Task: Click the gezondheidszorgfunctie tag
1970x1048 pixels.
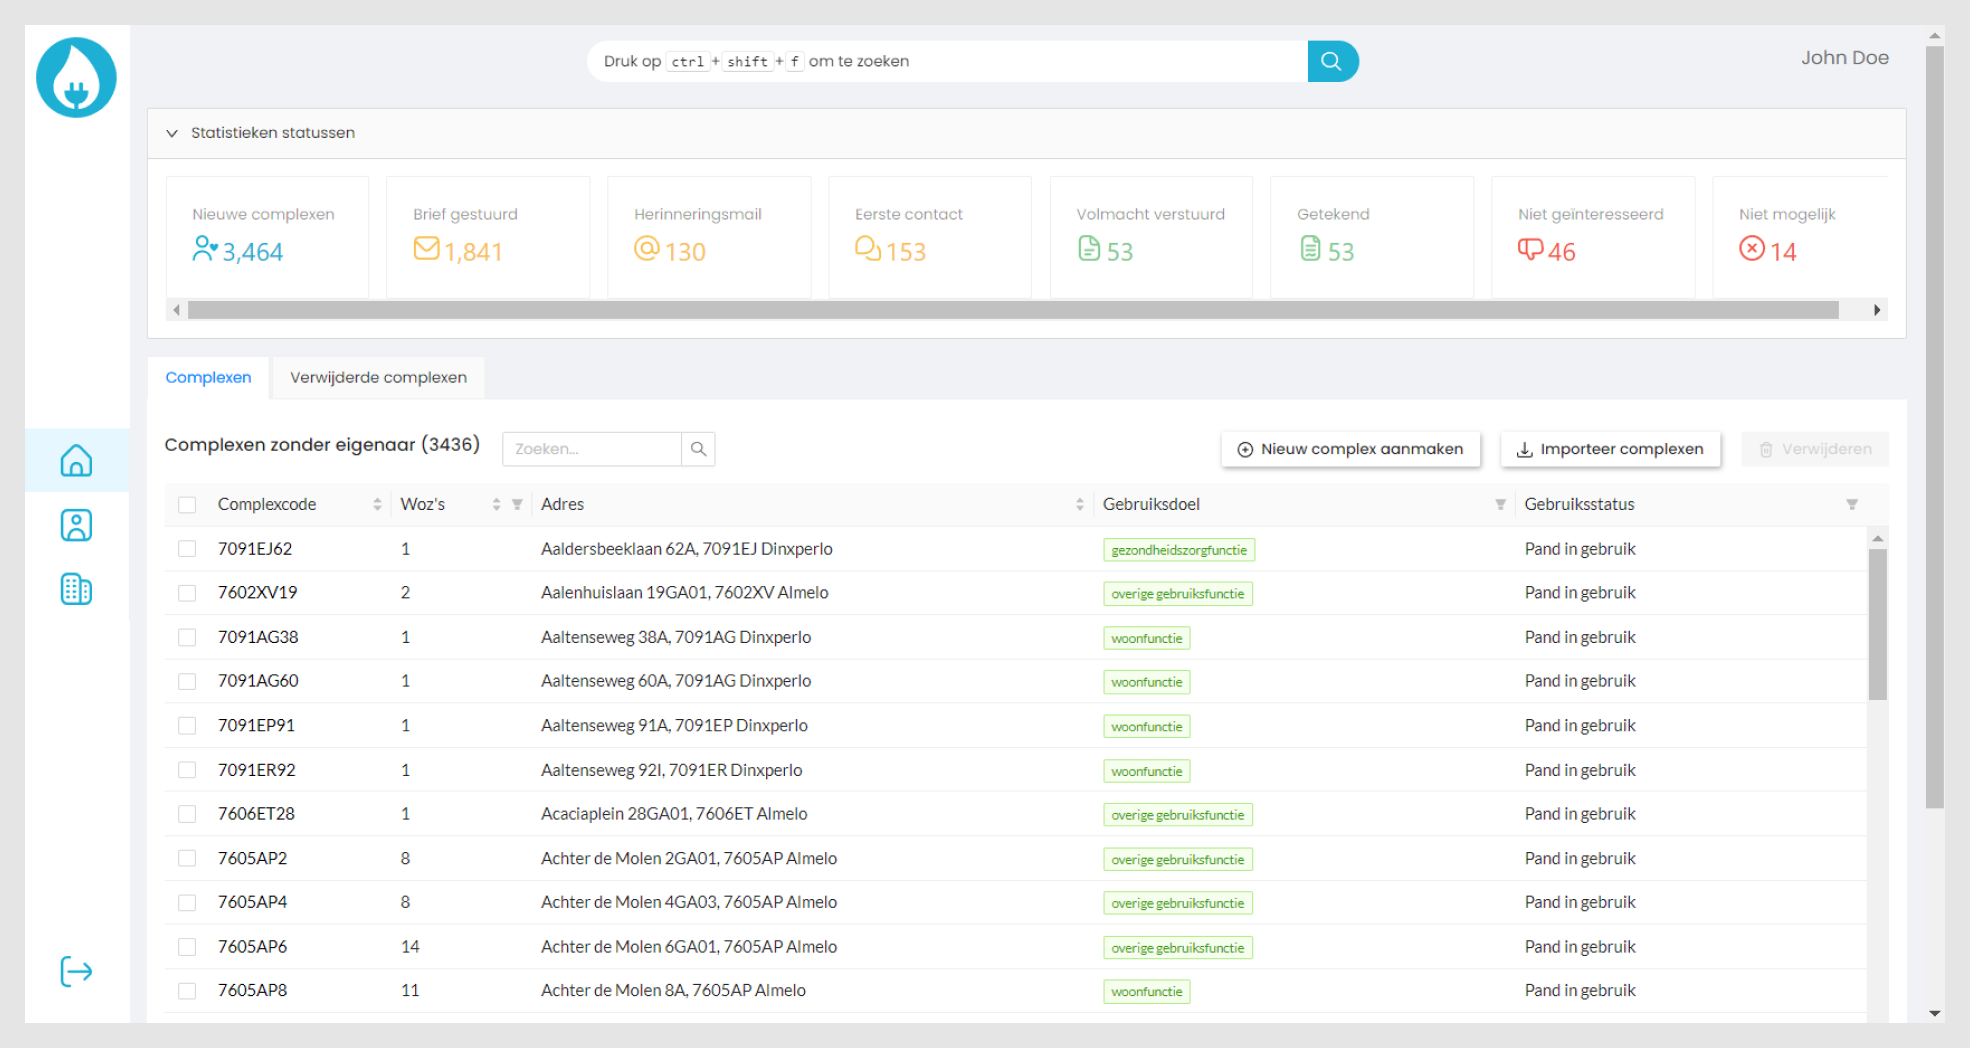Action: [1179, 550]
